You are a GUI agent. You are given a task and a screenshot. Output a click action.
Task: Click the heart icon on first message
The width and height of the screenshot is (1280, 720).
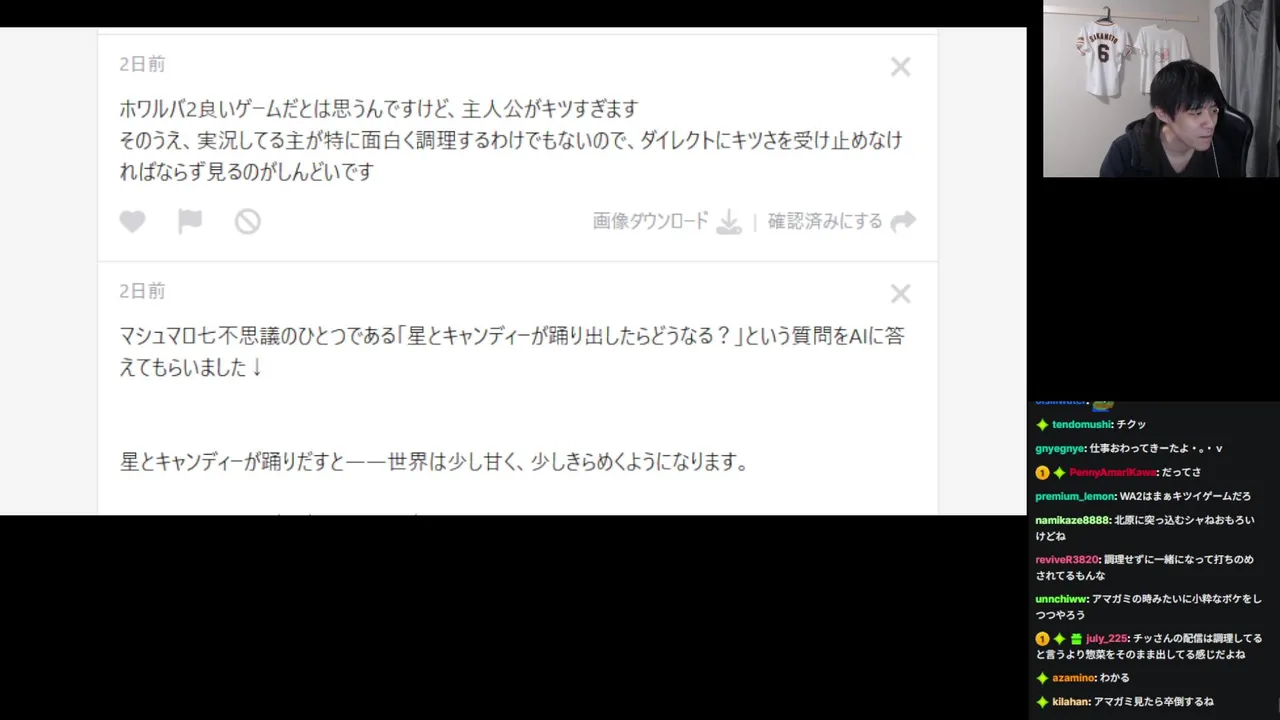coord(132,222)
